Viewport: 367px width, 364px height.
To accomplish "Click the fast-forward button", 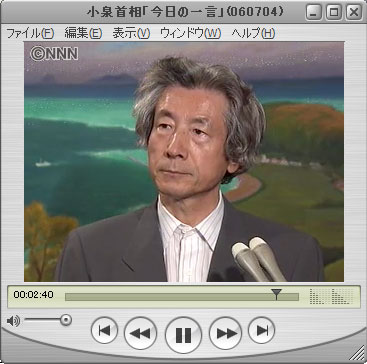I will pos(225,333).
